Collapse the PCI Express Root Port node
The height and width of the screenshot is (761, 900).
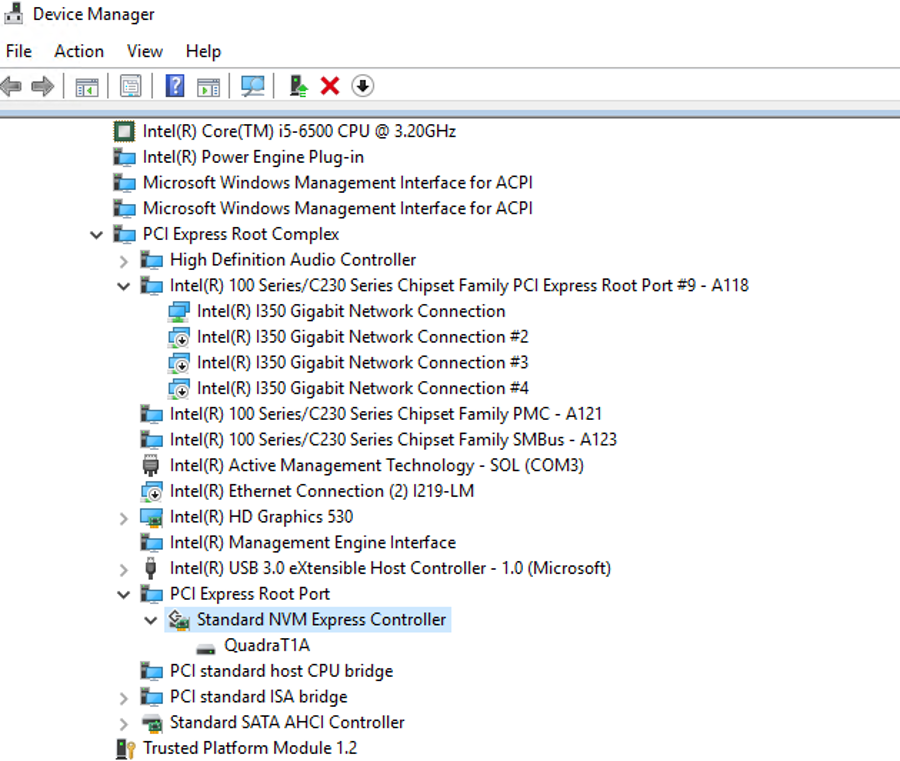tap(123, 595)
